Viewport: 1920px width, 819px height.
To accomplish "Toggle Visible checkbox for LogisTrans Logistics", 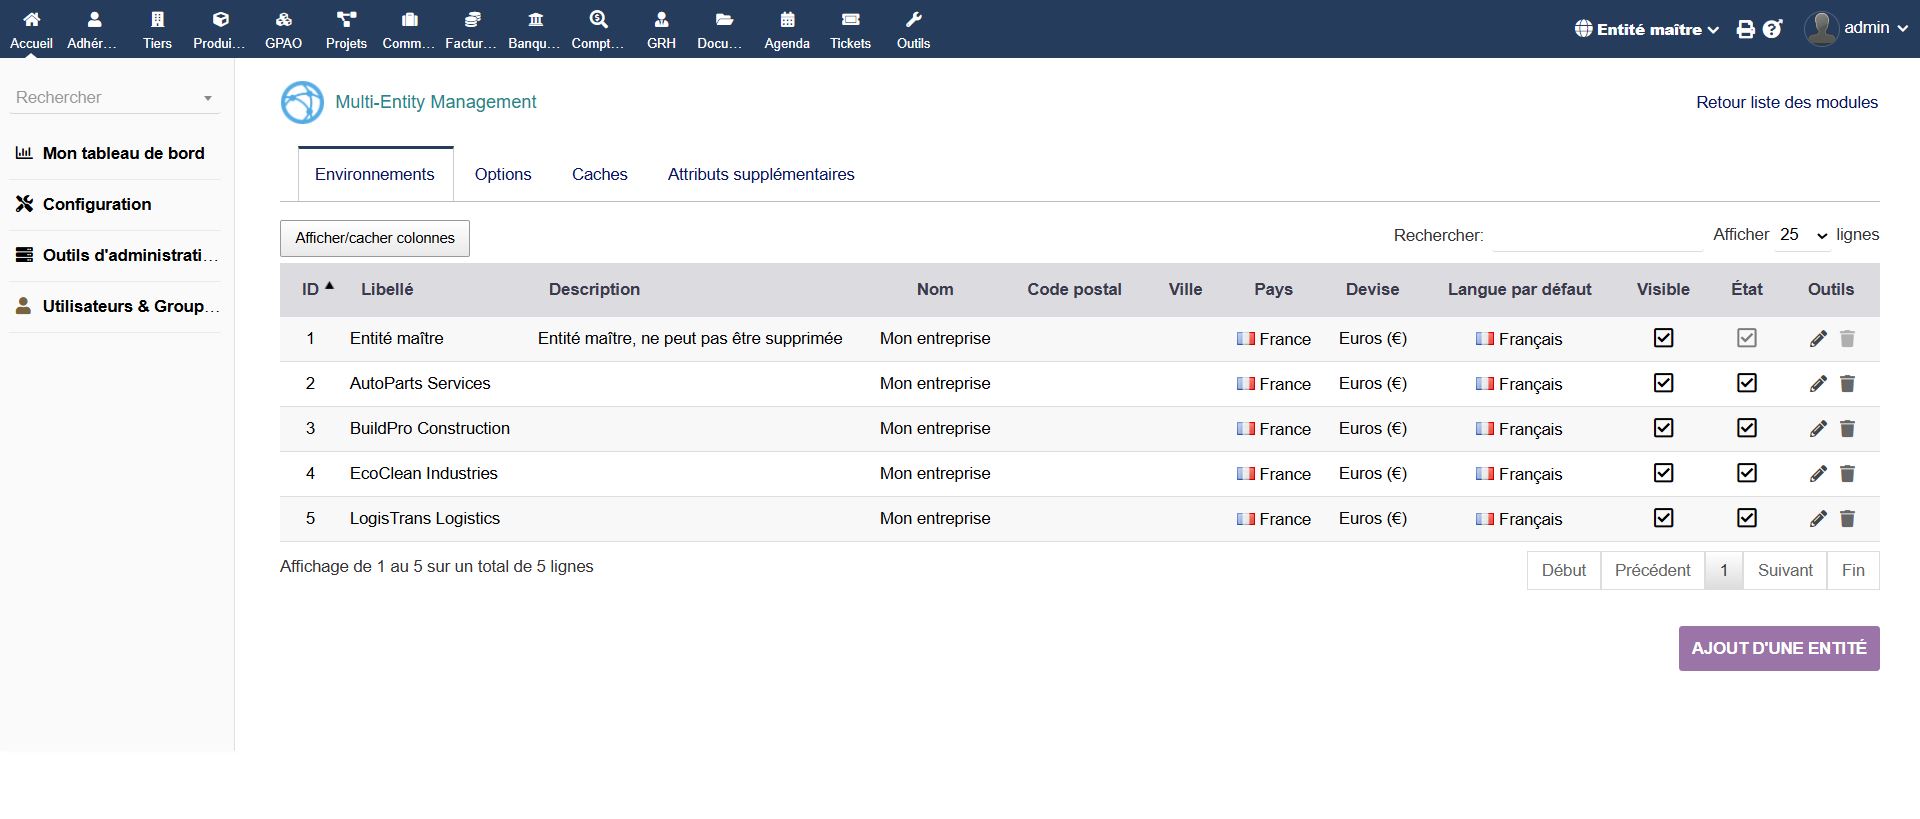I will click(x=1663, y=518).
